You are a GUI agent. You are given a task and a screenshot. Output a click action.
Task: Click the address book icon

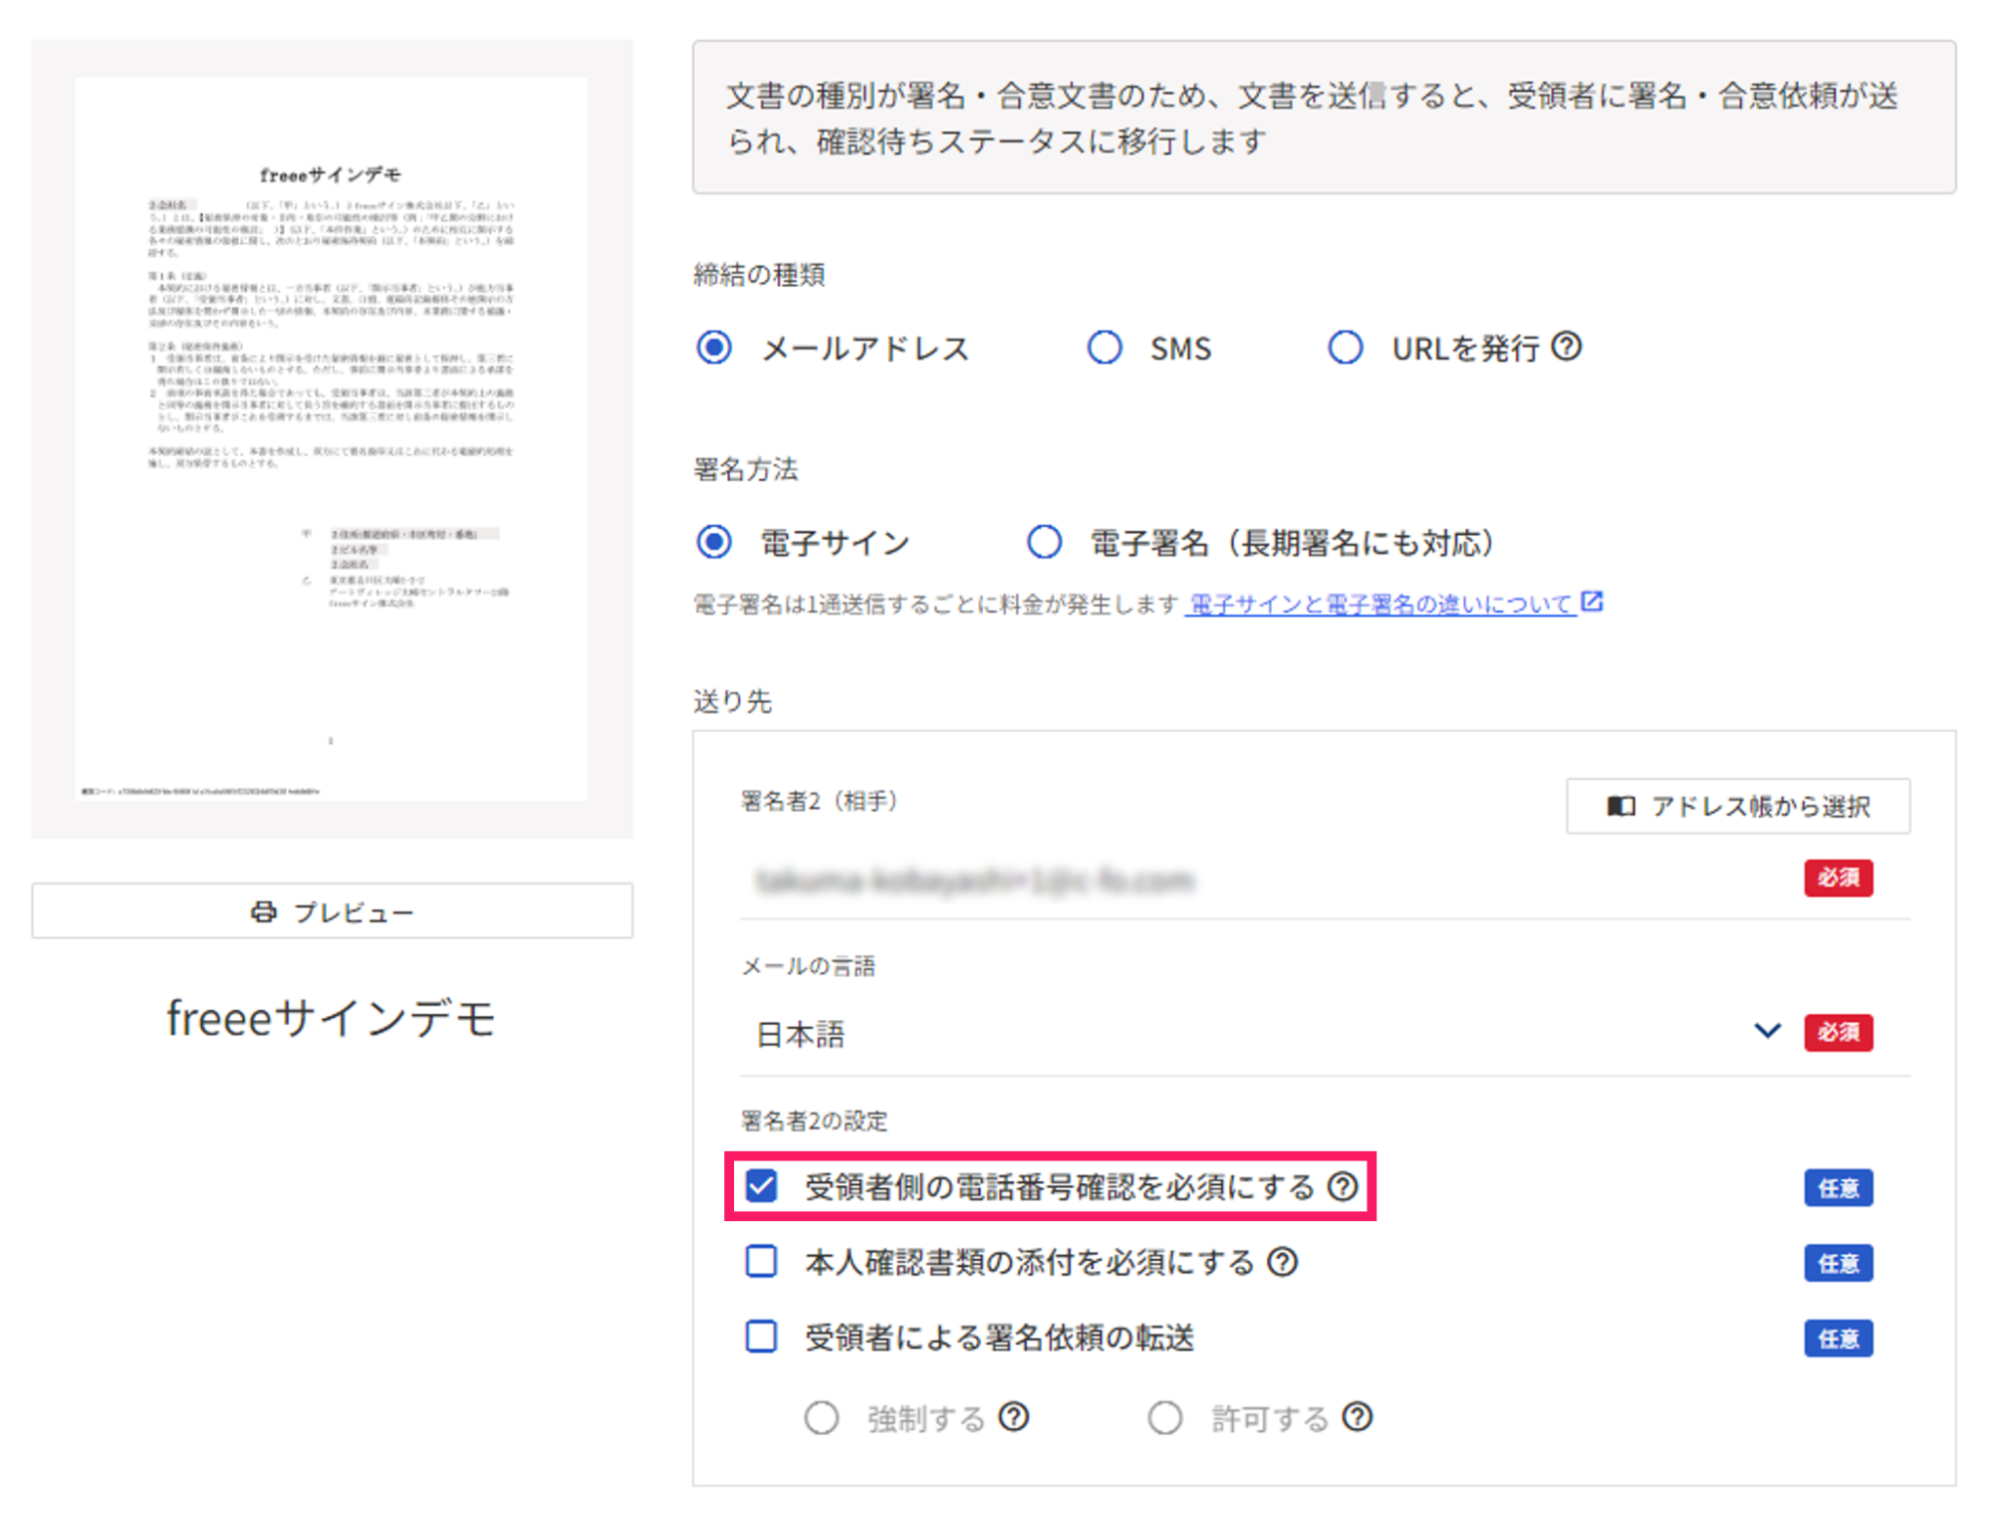(1621, 806)
